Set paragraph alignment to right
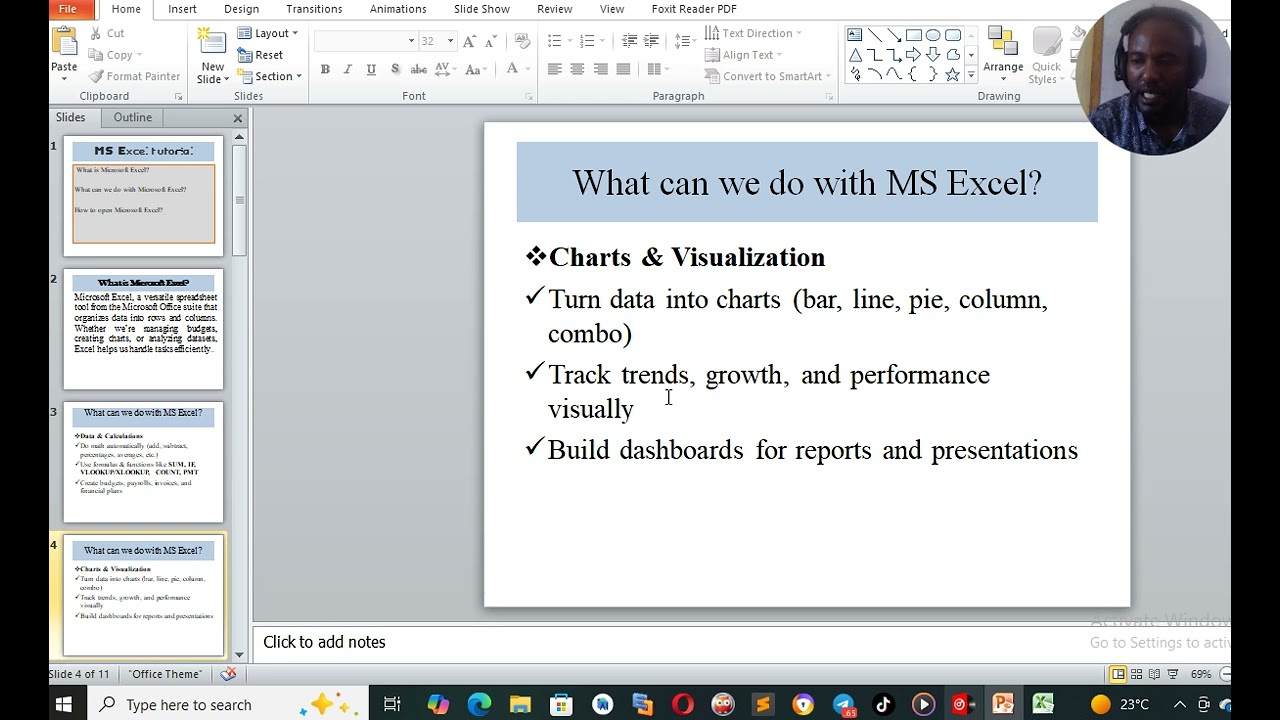Screen dimensions: 1280x720 tap(600, 69)
